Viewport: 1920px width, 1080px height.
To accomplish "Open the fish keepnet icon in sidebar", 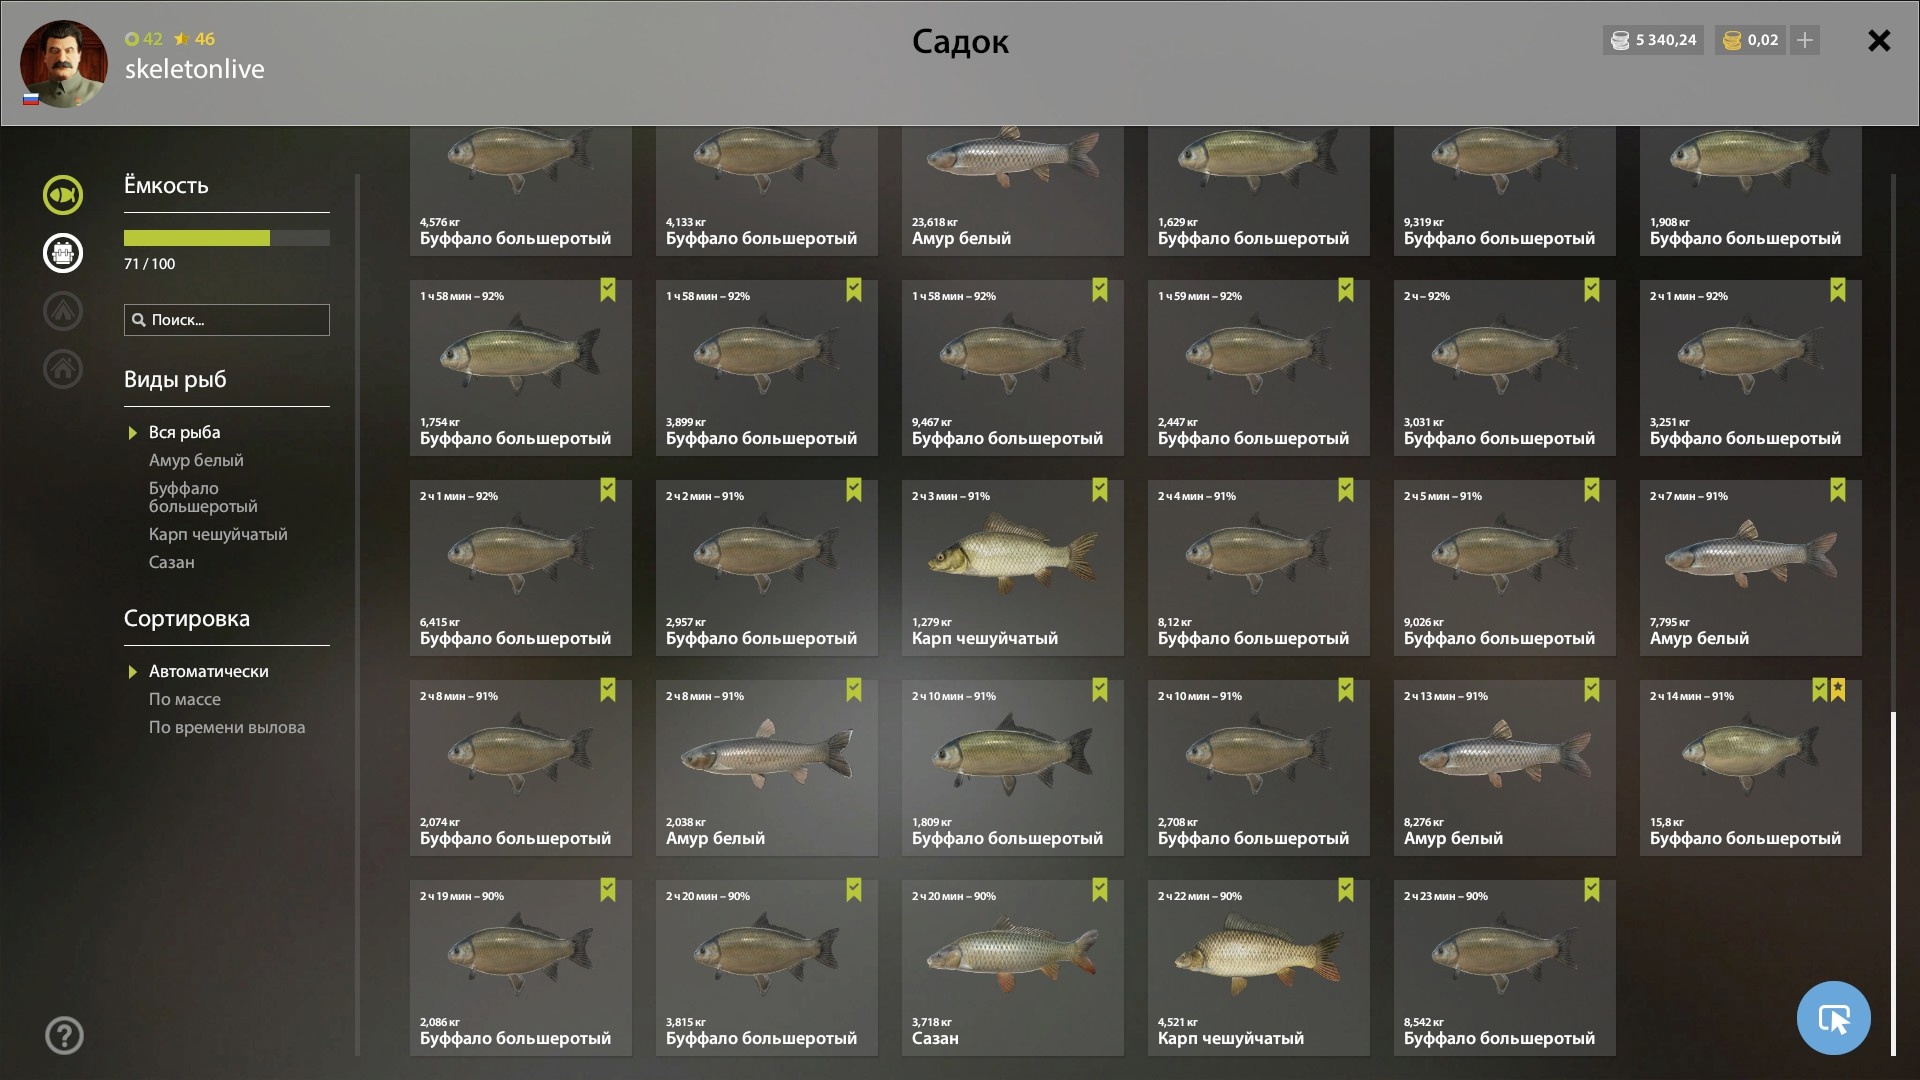I will (62, 195).
